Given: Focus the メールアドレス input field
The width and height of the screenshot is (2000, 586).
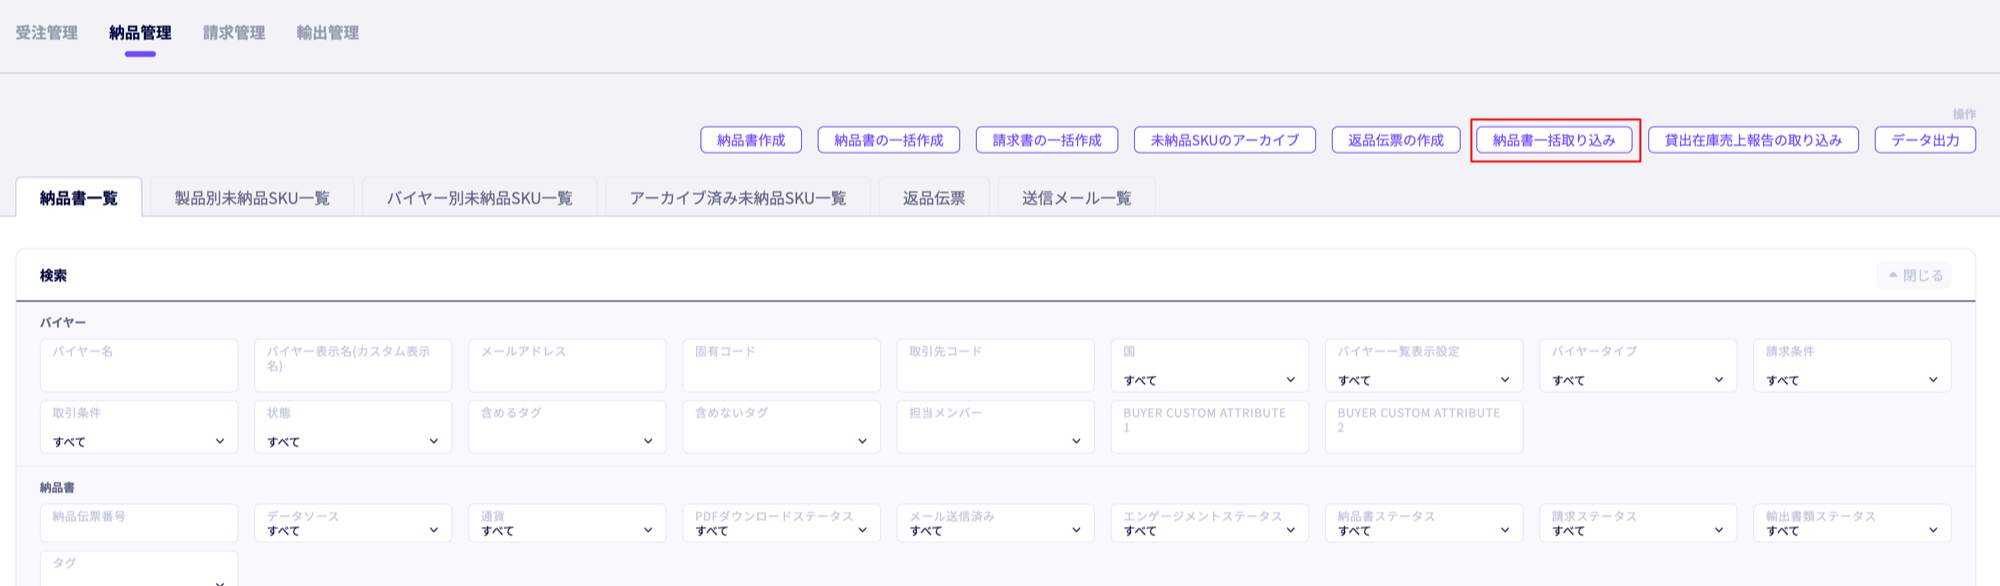Looking at the screenshot, I should tap(567, 365).
